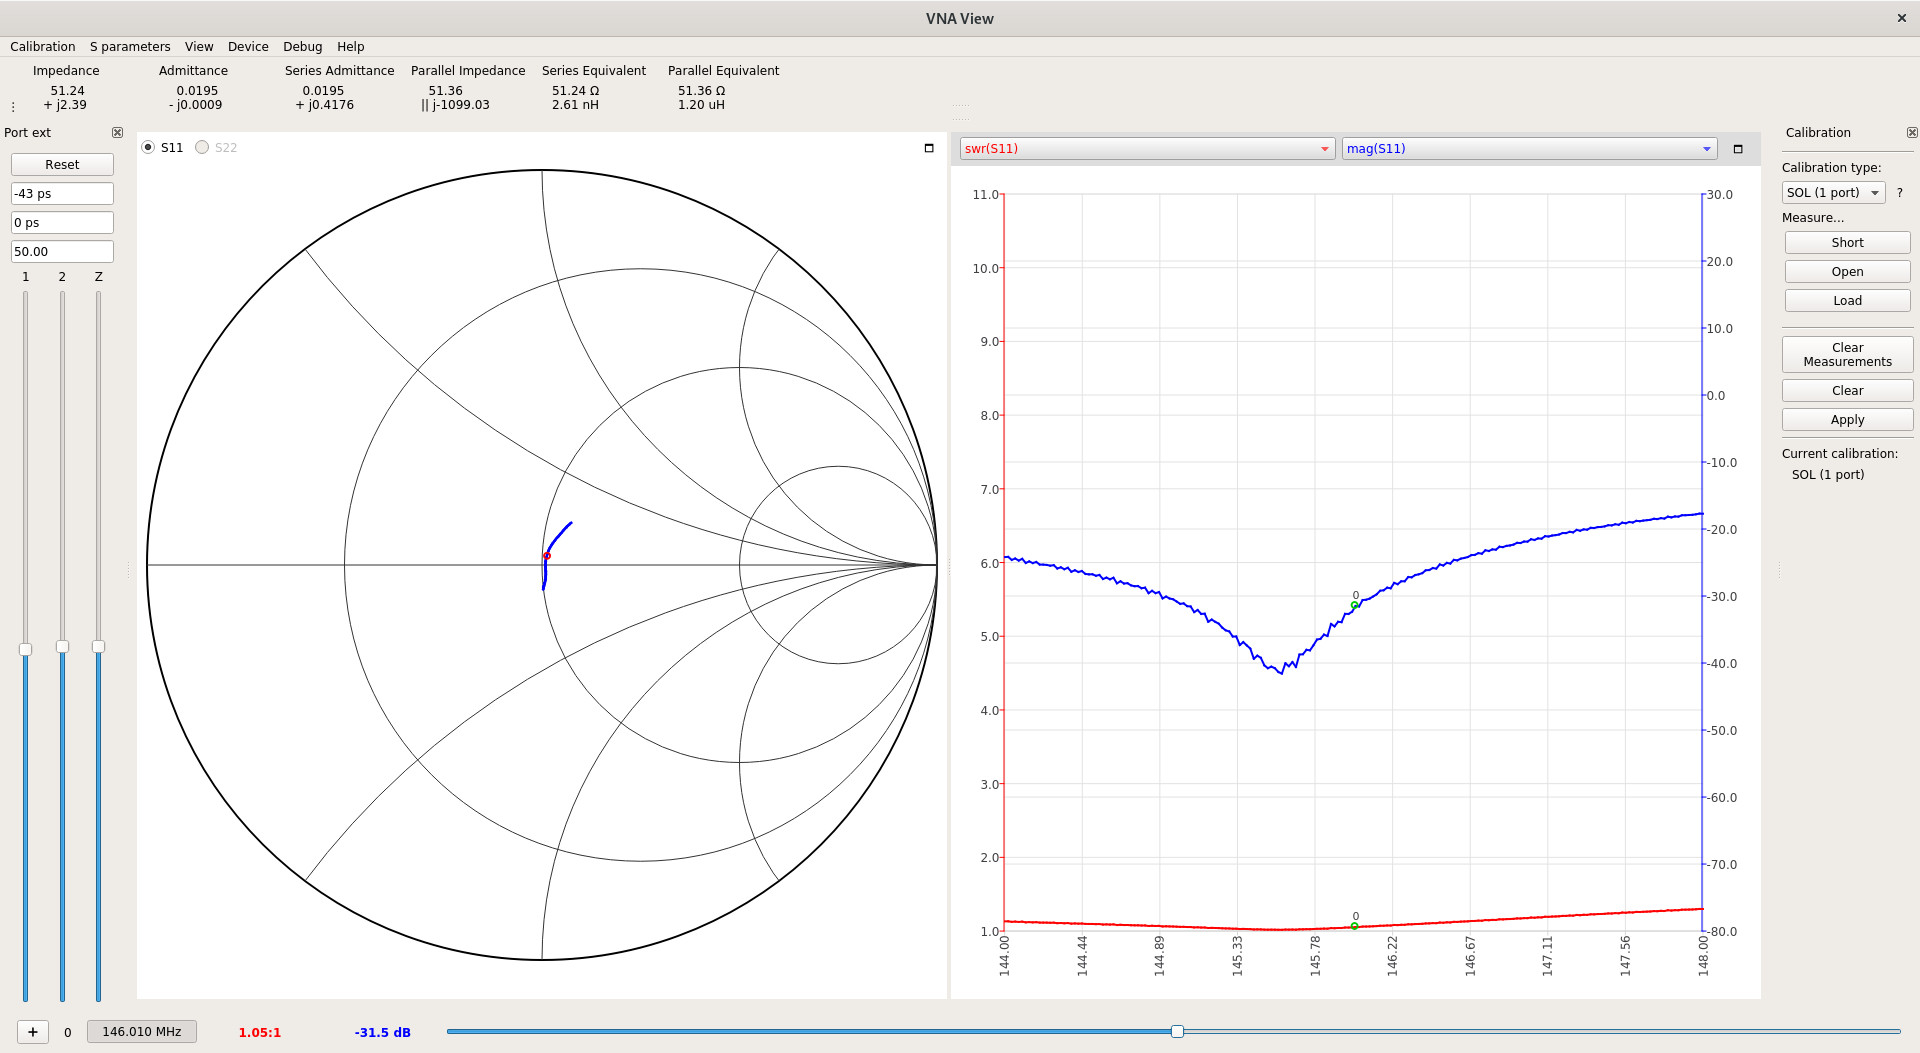Click the Series Equivalent heading
The width and height of the screenshot is (1920, 1053).
[594, 71]
